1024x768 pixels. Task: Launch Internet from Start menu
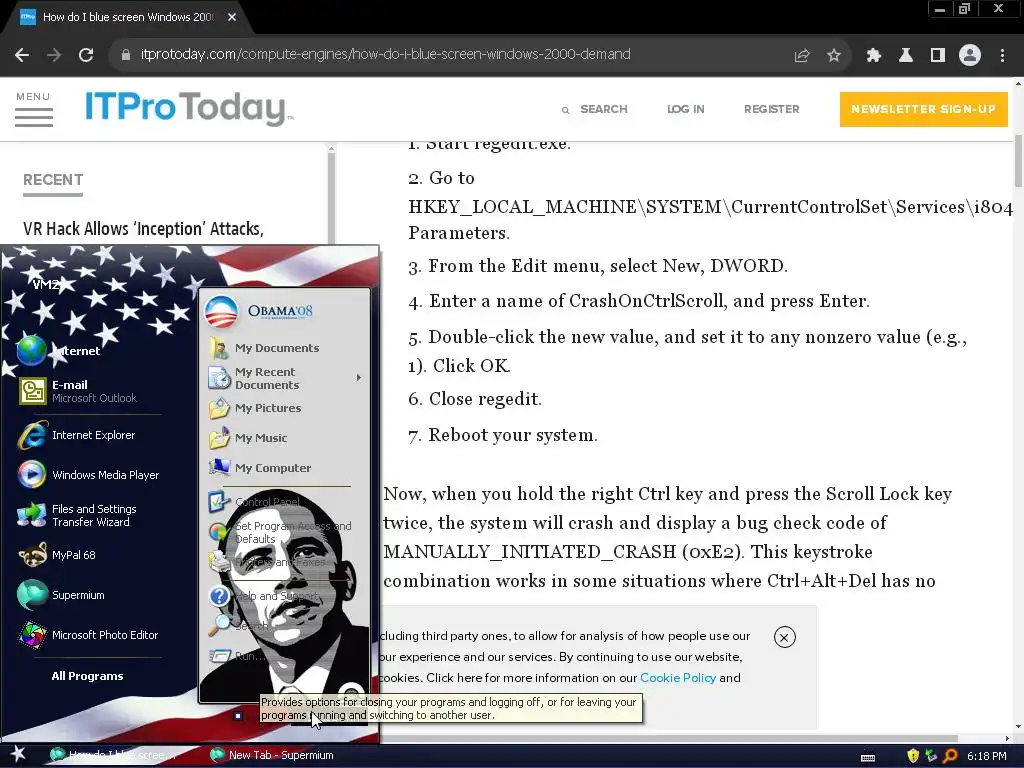tap(59, 351)
